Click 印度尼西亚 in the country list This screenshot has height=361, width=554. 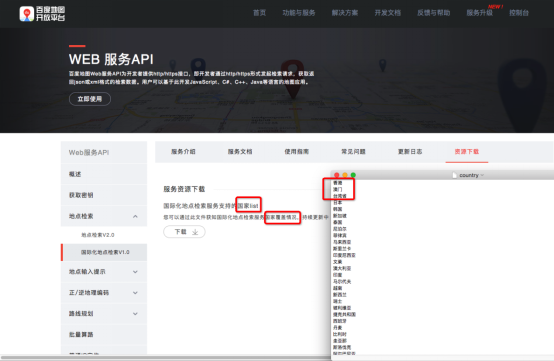[x=344, y=255]
